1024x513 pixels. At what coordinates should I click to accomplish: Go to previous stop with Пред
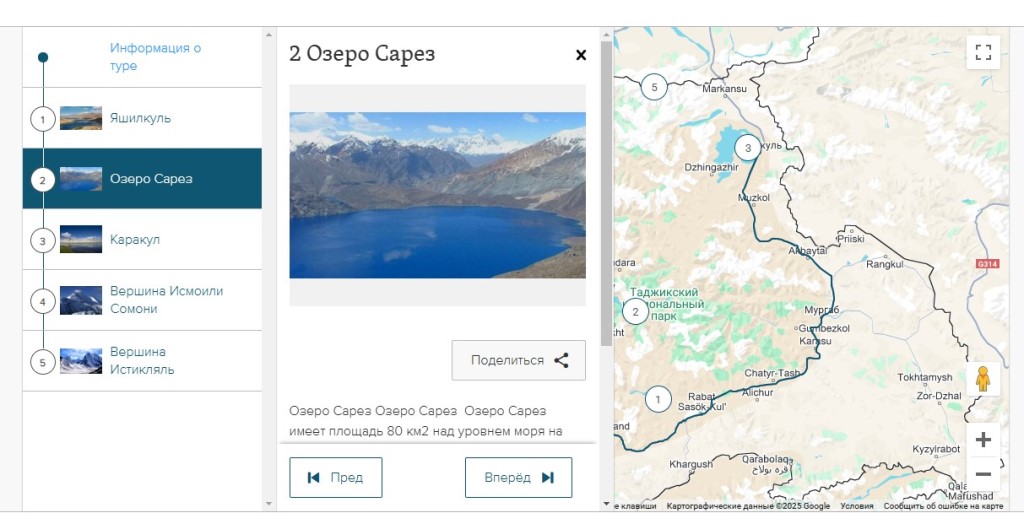coord(335,477)
